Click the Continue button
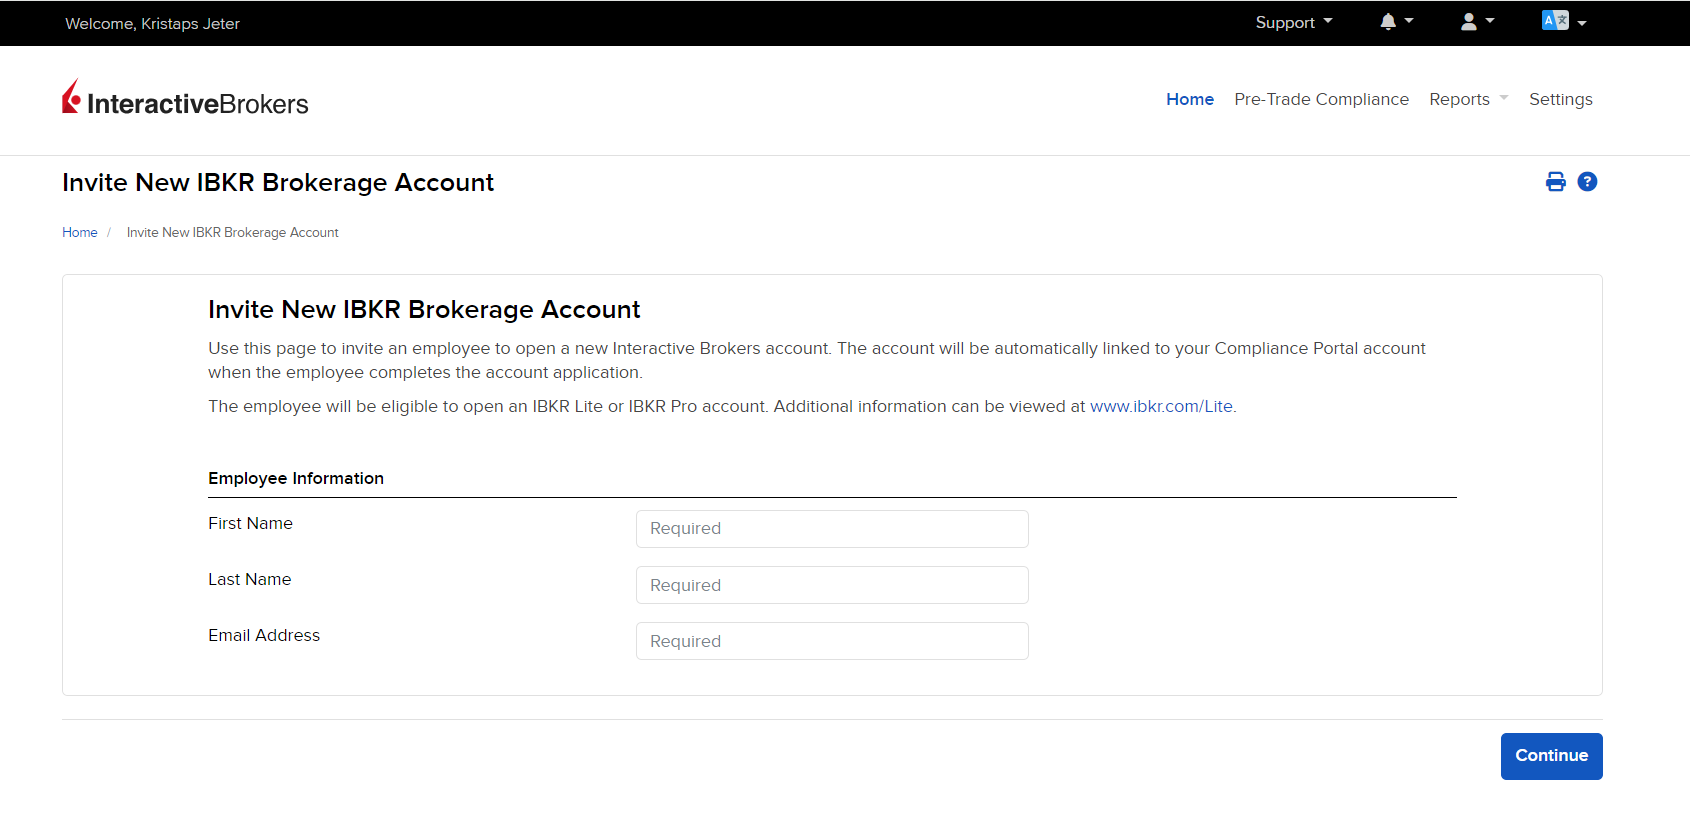 (1551, 756)
